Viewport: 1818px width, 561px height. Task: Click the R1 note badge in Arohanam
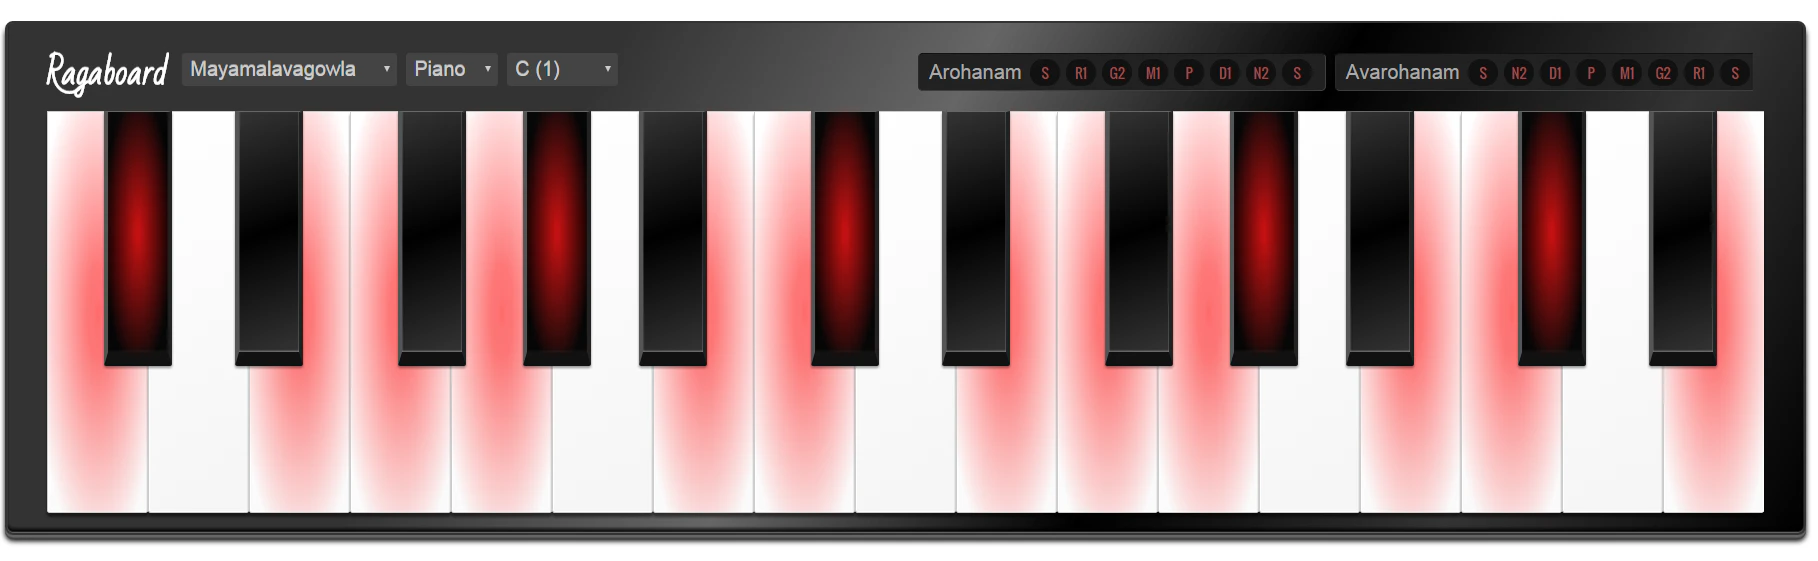pos(1081,73)
